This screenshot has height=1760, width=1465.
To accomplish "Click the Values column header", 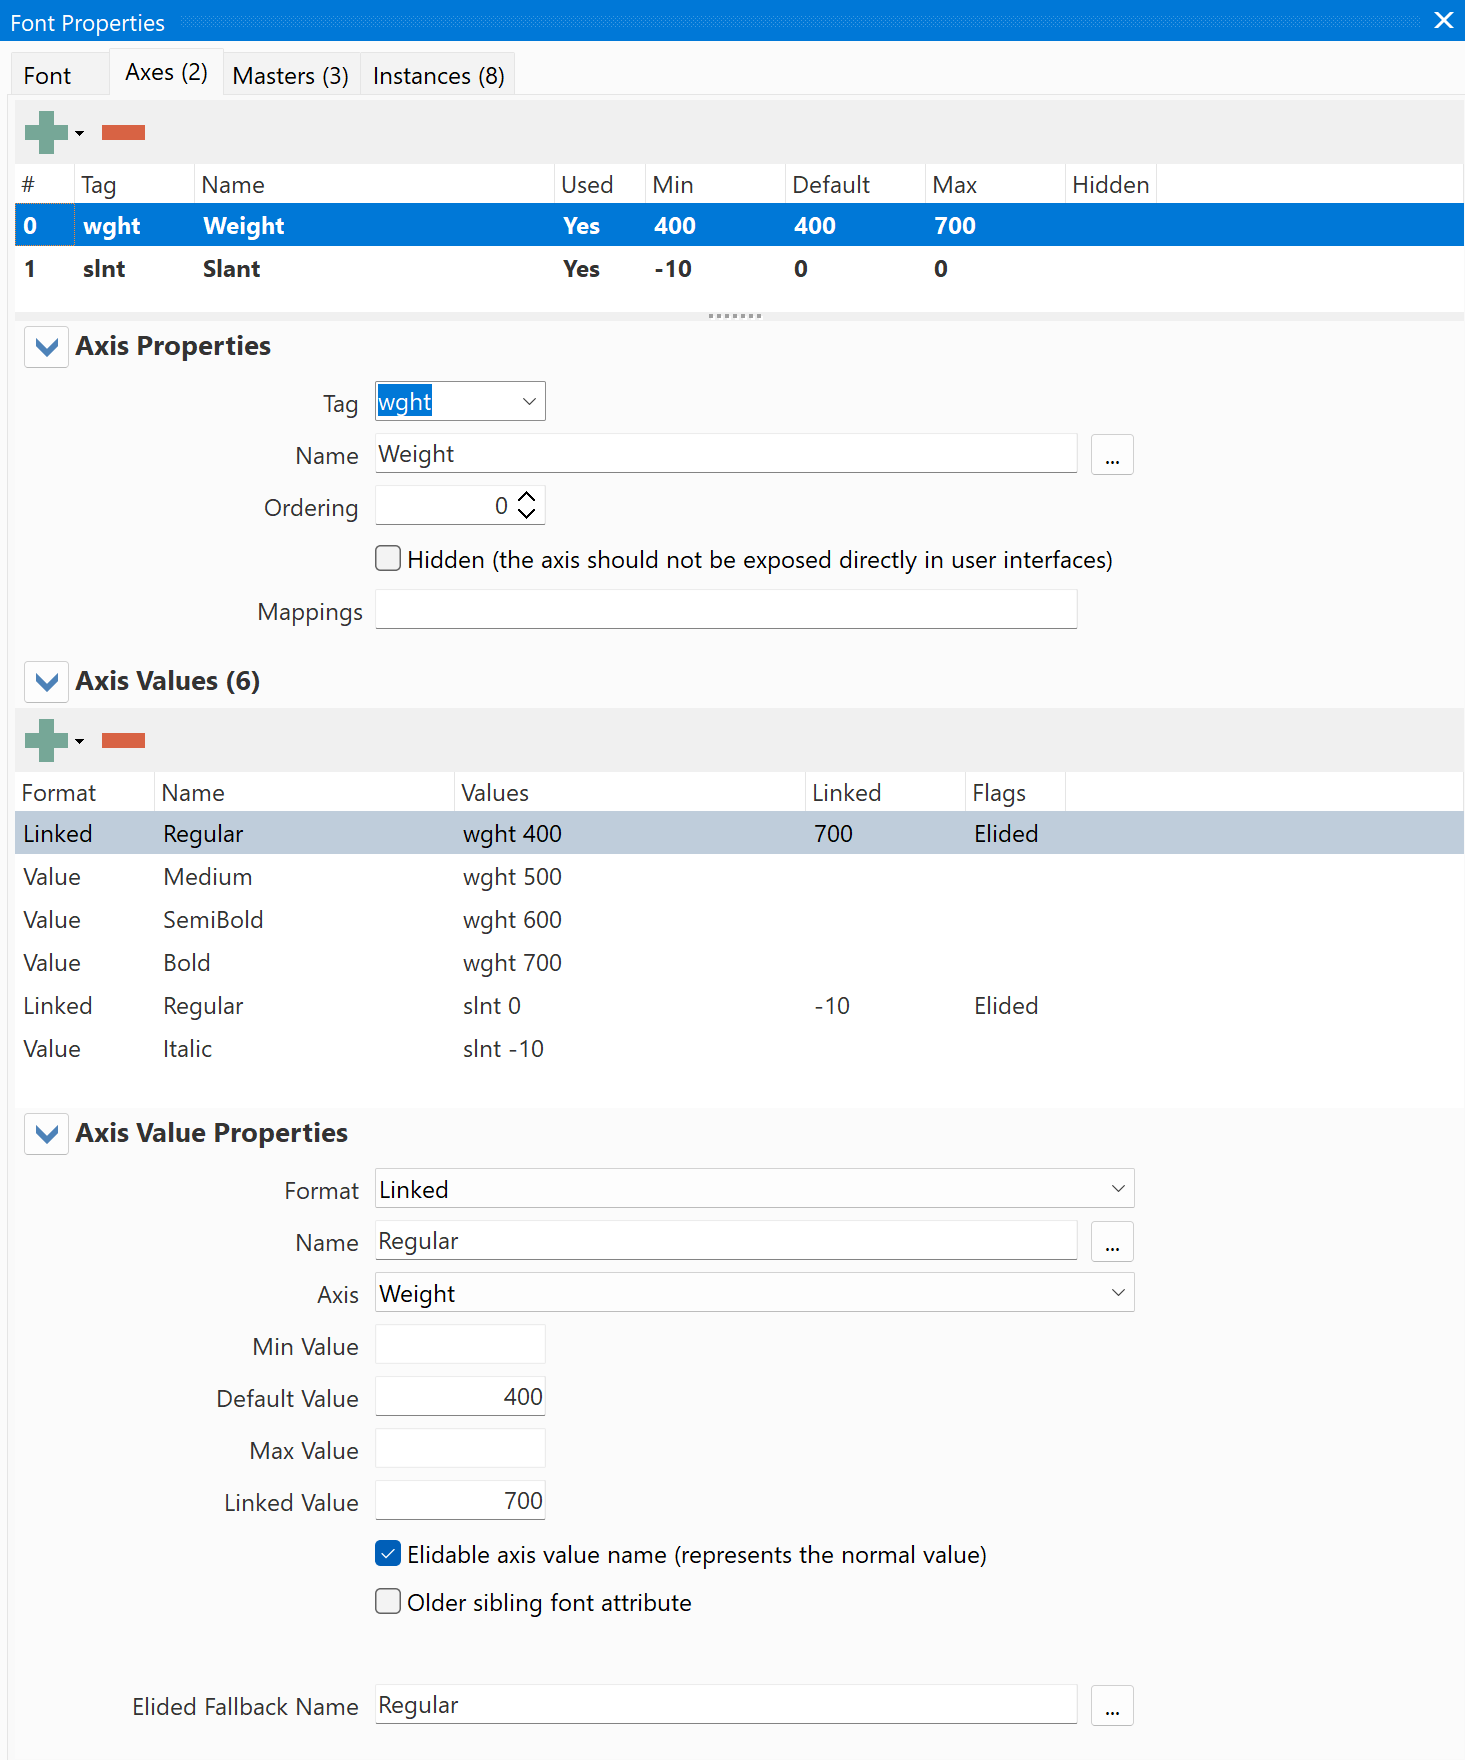I will click(630, 792).
